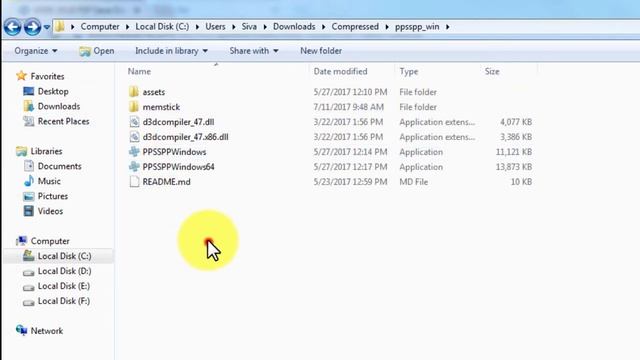Create a New folder
Viewport: 640px width, 360px height.
pyautogui.click(x=321, y=51)
